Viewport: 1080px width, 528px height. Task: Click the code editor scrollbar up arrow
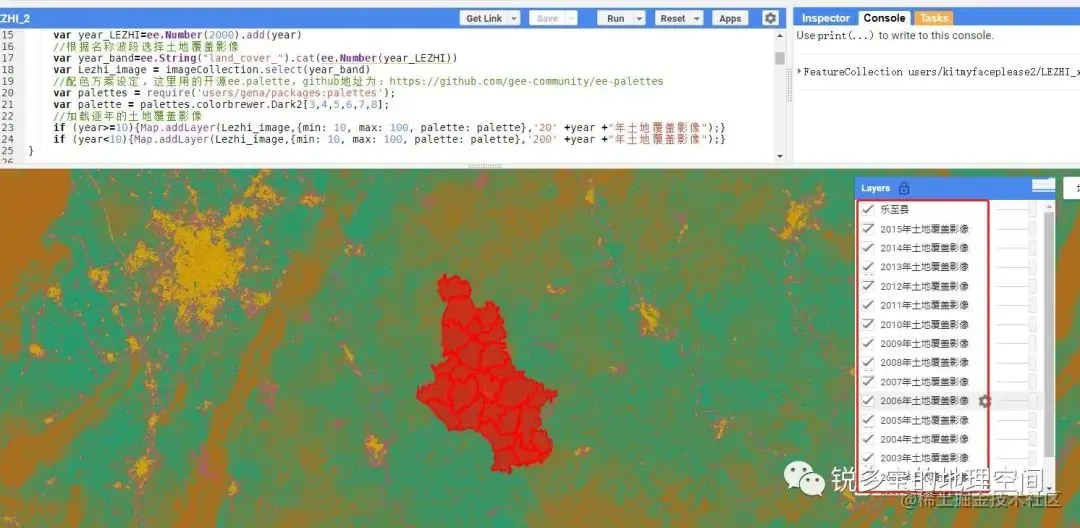tap(780, 35)
